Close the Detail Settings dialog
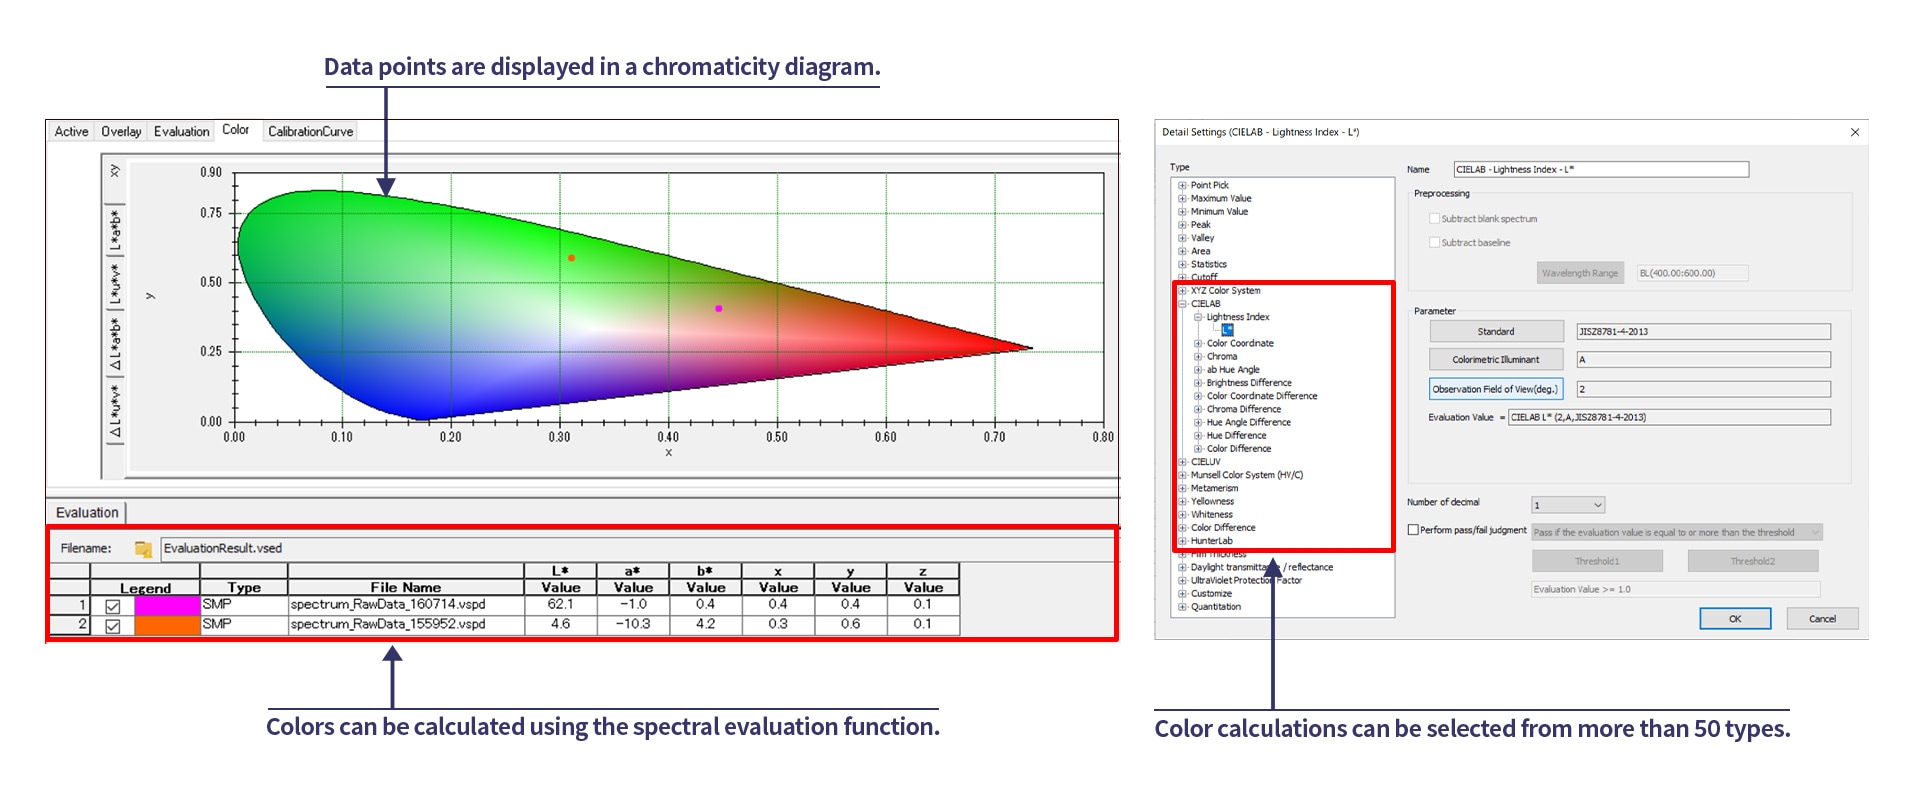Image resolution: width=1920 pixels, height=800 pixels. click(1854, 132)
